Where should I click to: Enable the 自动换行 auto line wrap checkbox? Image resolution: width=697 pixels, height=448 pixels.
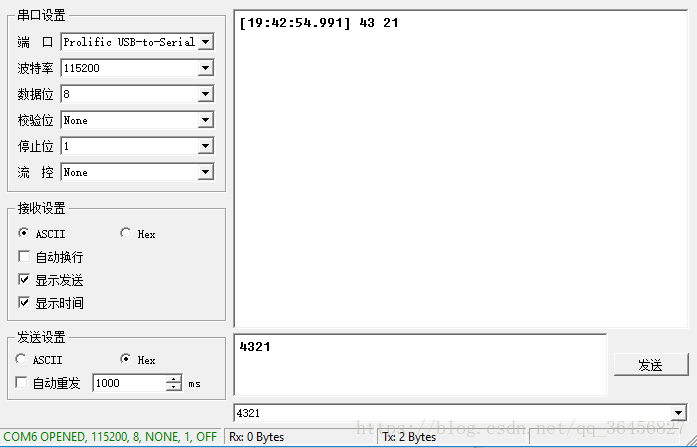pyautogui.click(x=50, y=256)
